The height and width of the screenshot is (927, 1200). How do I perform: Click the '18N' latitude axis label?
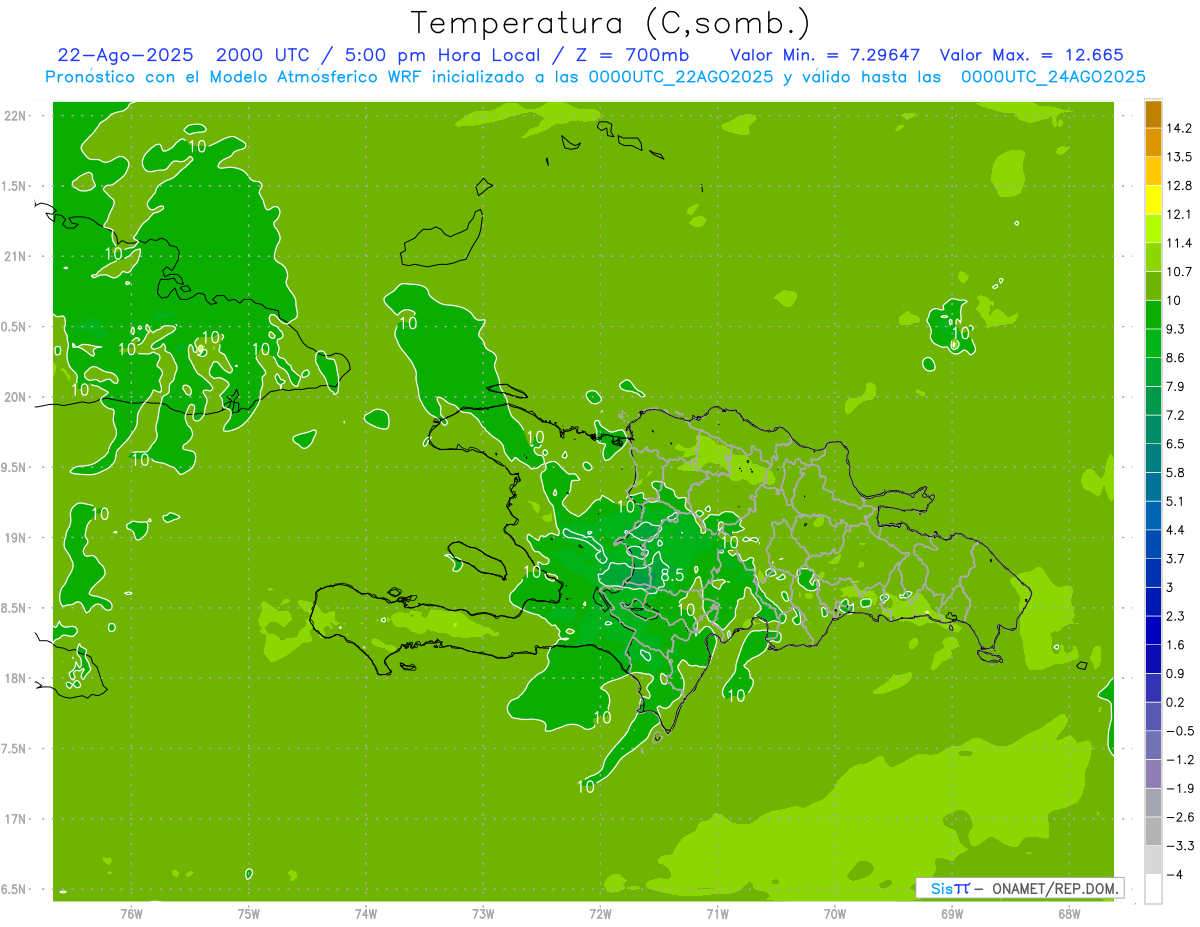coord(15,679)
